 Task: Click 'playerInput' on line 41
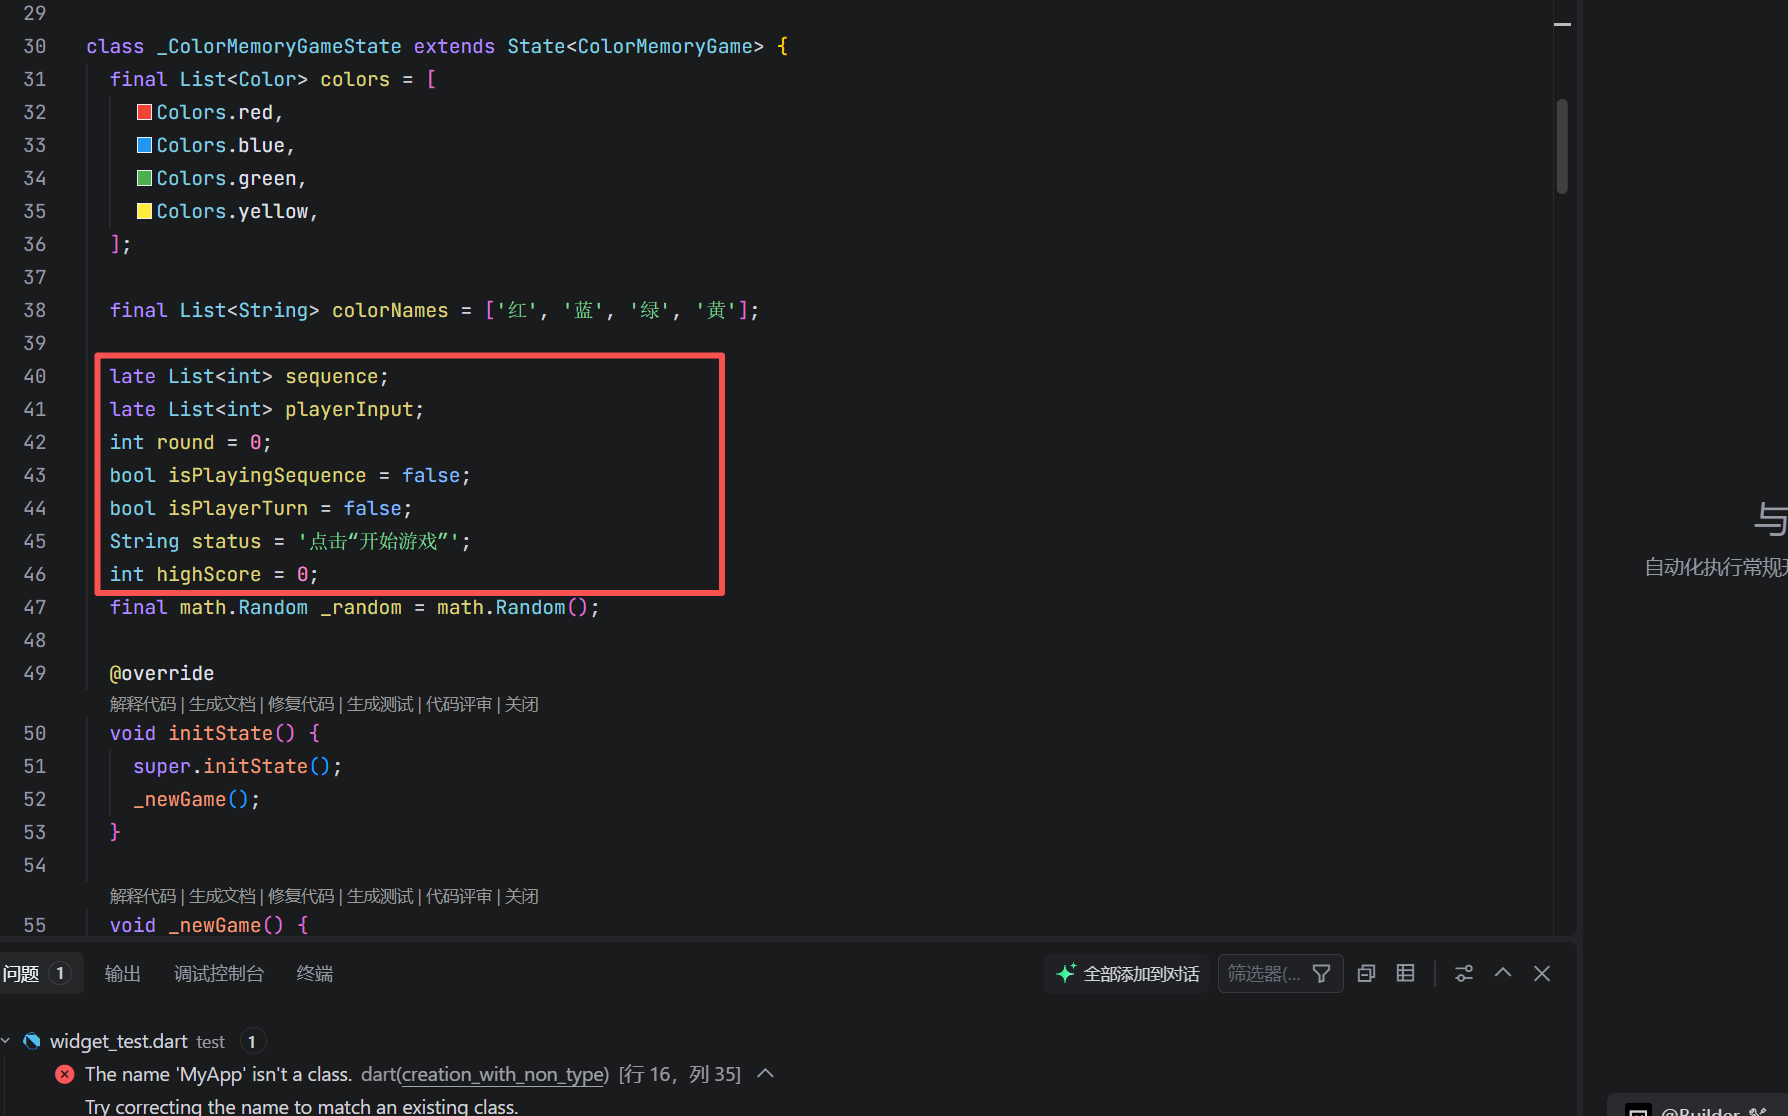349,409
